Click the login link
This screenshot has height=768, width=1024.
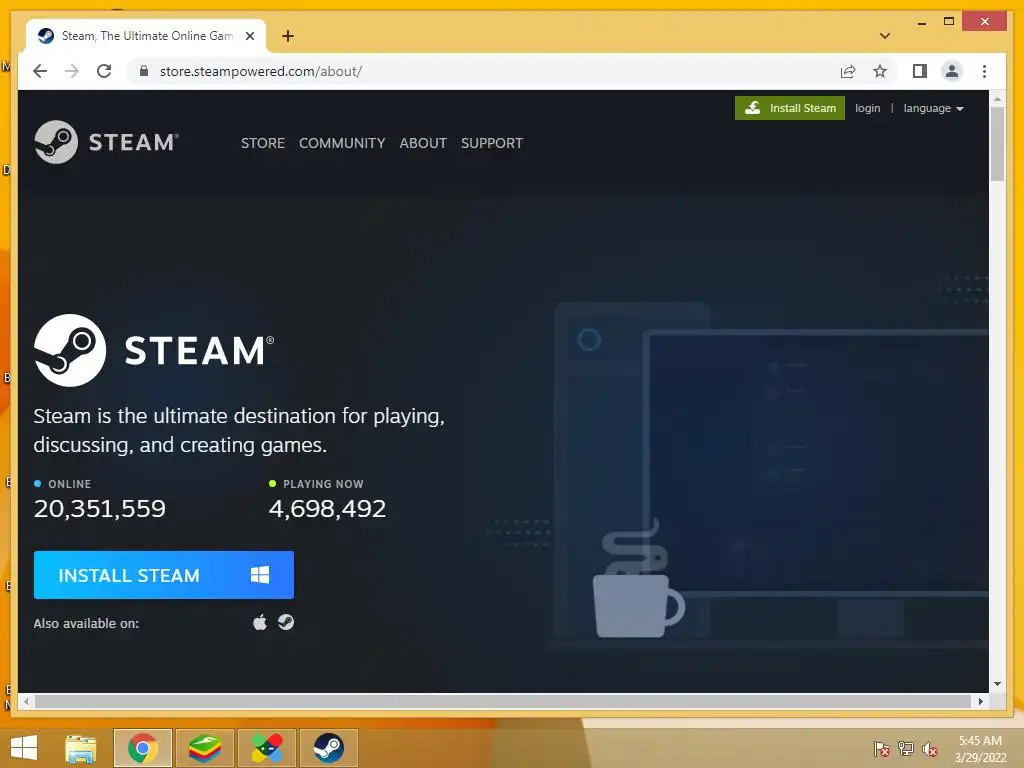[x=867, y=108]
